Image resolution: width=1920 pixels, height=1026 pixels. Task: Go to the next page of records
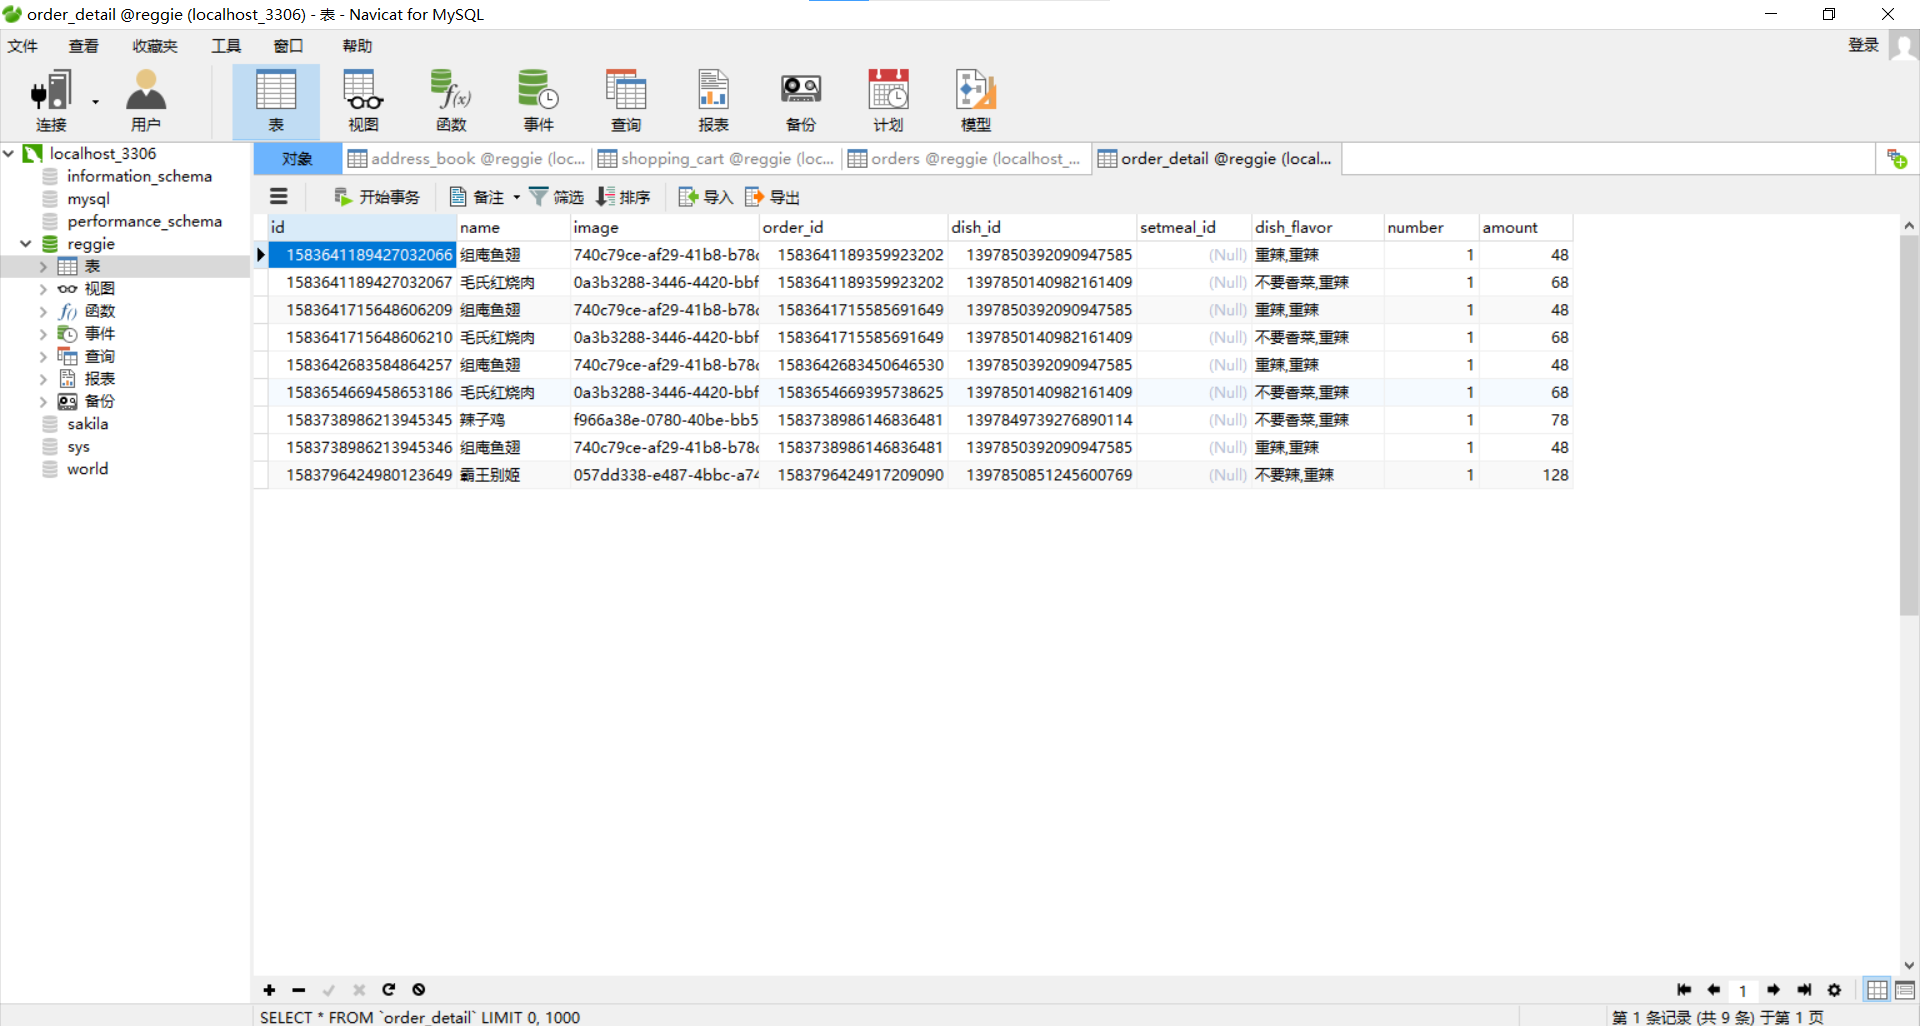pos(1774,990)
